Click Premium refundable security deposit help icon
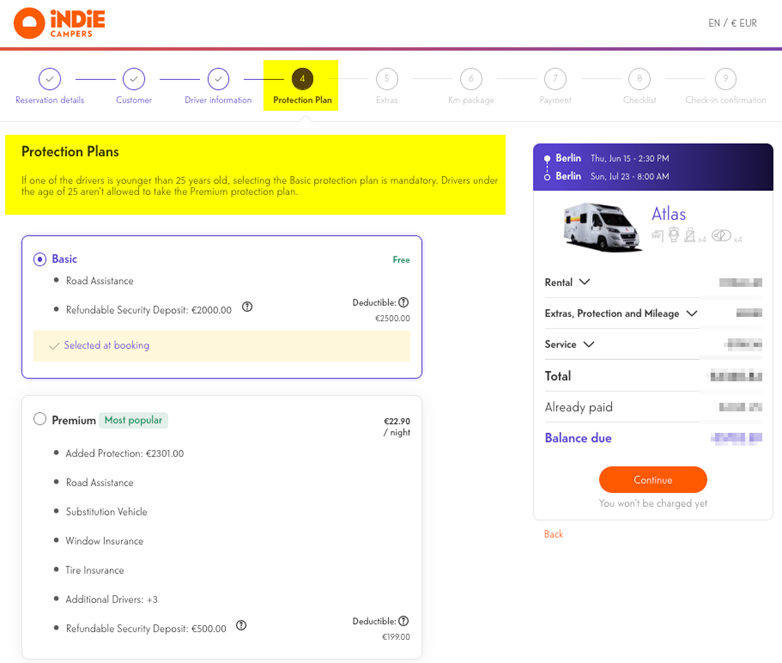Image resolution: width=782 pixels, height=663 pixels. pyautogui.click(x=241, y=626)
